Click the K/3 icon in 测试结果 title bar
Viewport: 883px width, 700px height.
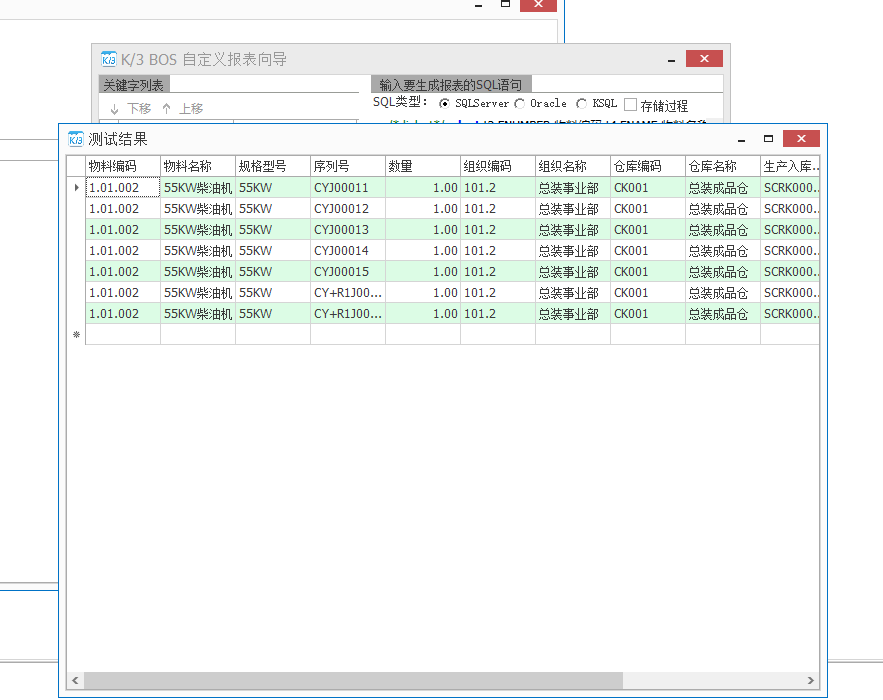[75, 139]
